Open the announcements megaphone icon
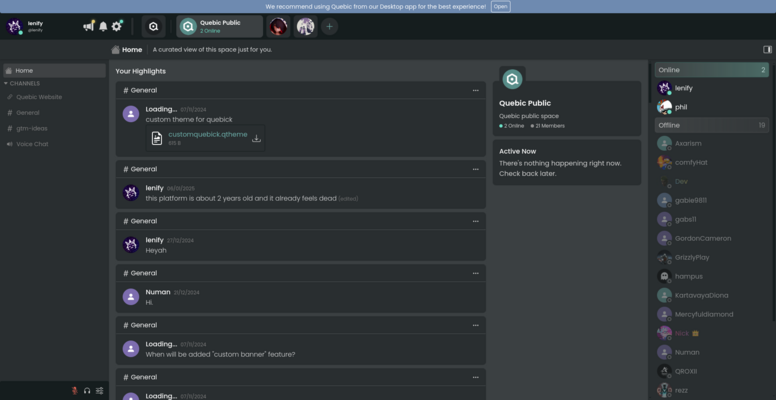 (88, 26)
